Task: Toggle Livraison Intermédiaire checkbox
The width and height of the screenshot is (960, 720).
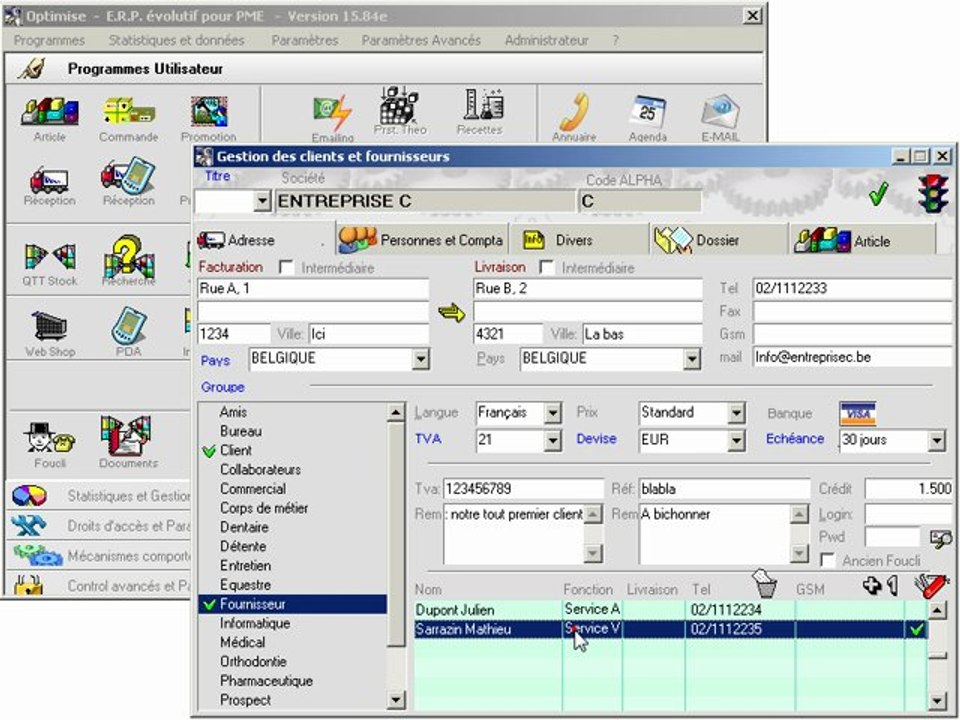Action: 547,268
